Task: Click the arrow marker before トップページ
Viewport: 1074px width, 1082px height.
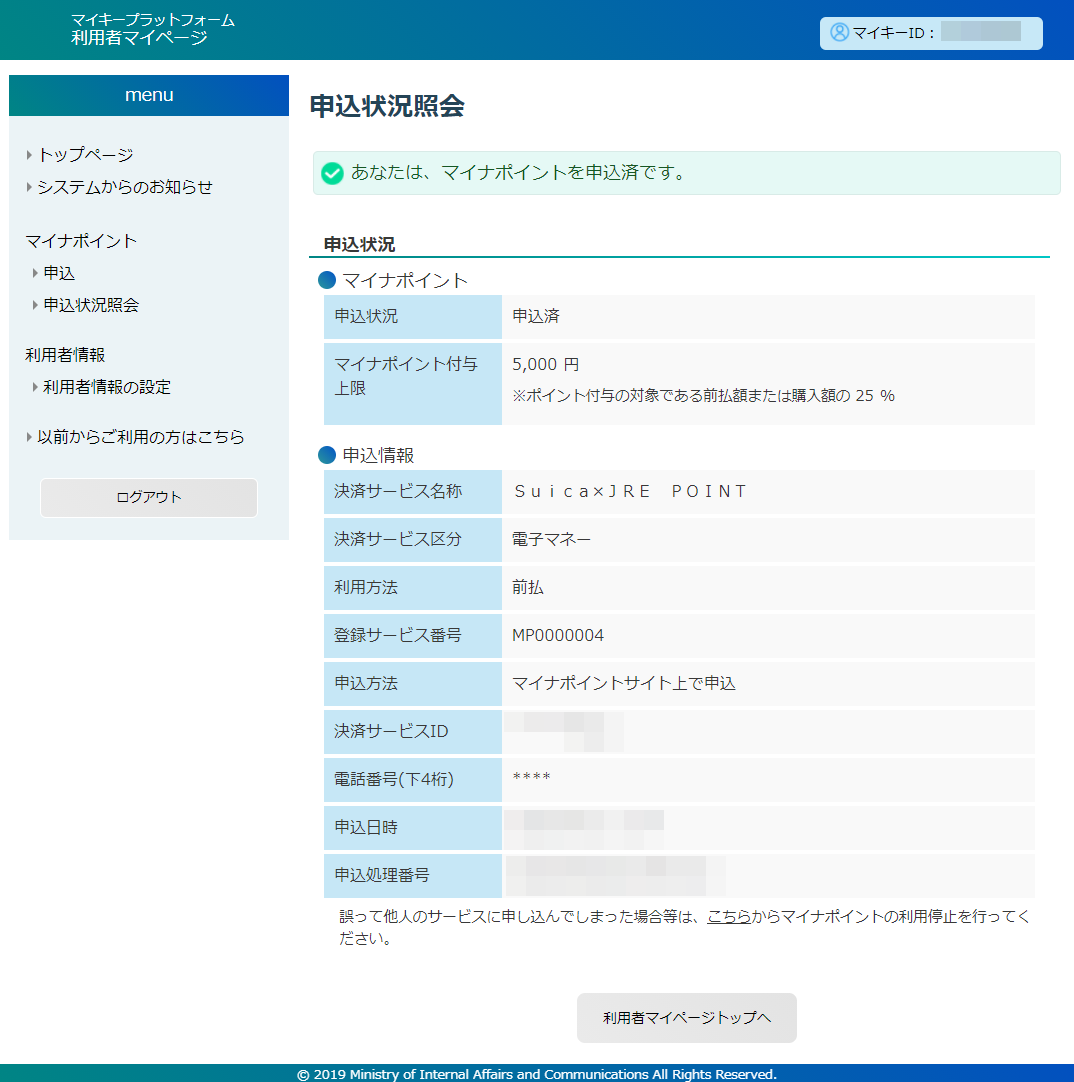Action: click(x=29, y=155)
